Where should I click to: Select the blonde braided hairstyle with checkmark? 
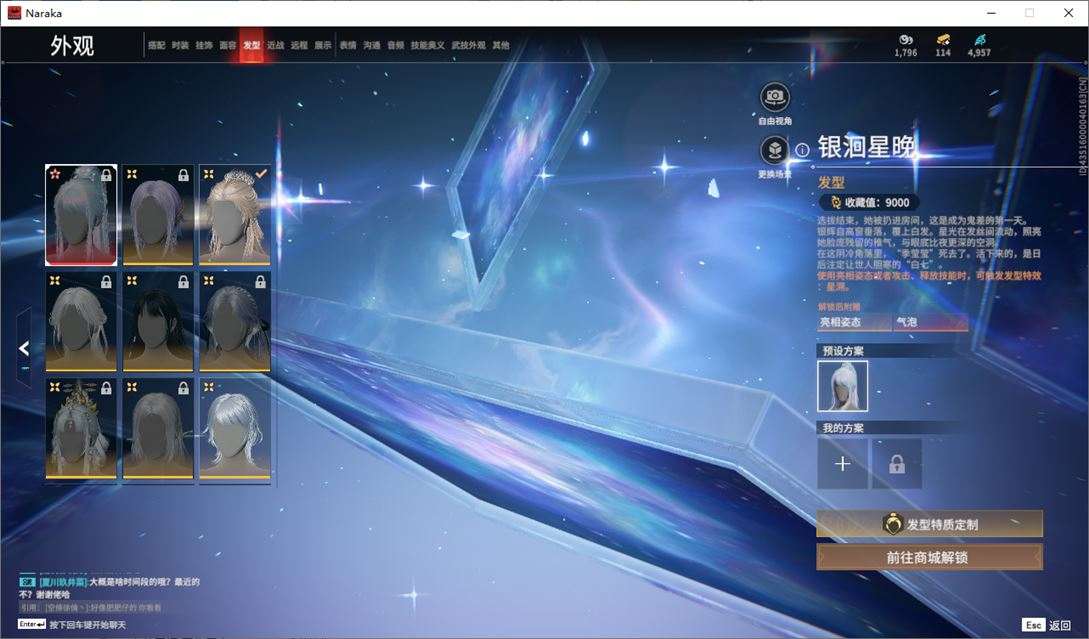235,215
